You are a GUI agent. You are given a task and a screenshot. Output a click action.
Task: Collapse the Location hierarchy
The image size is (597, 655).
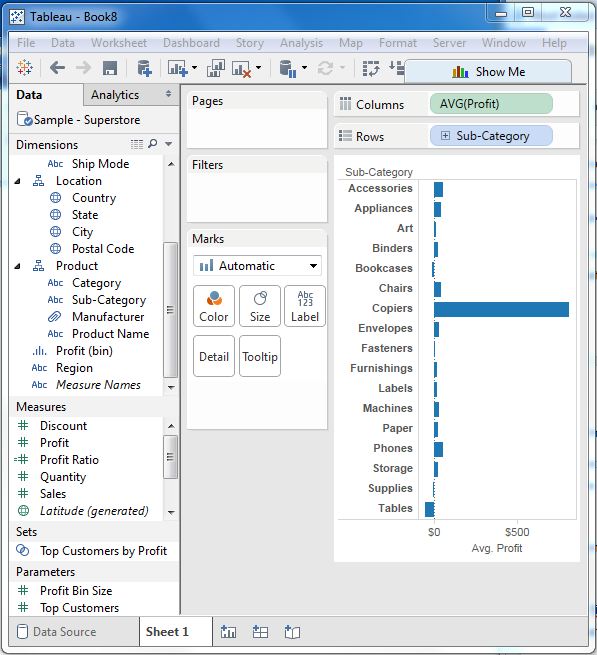(18, 181)
